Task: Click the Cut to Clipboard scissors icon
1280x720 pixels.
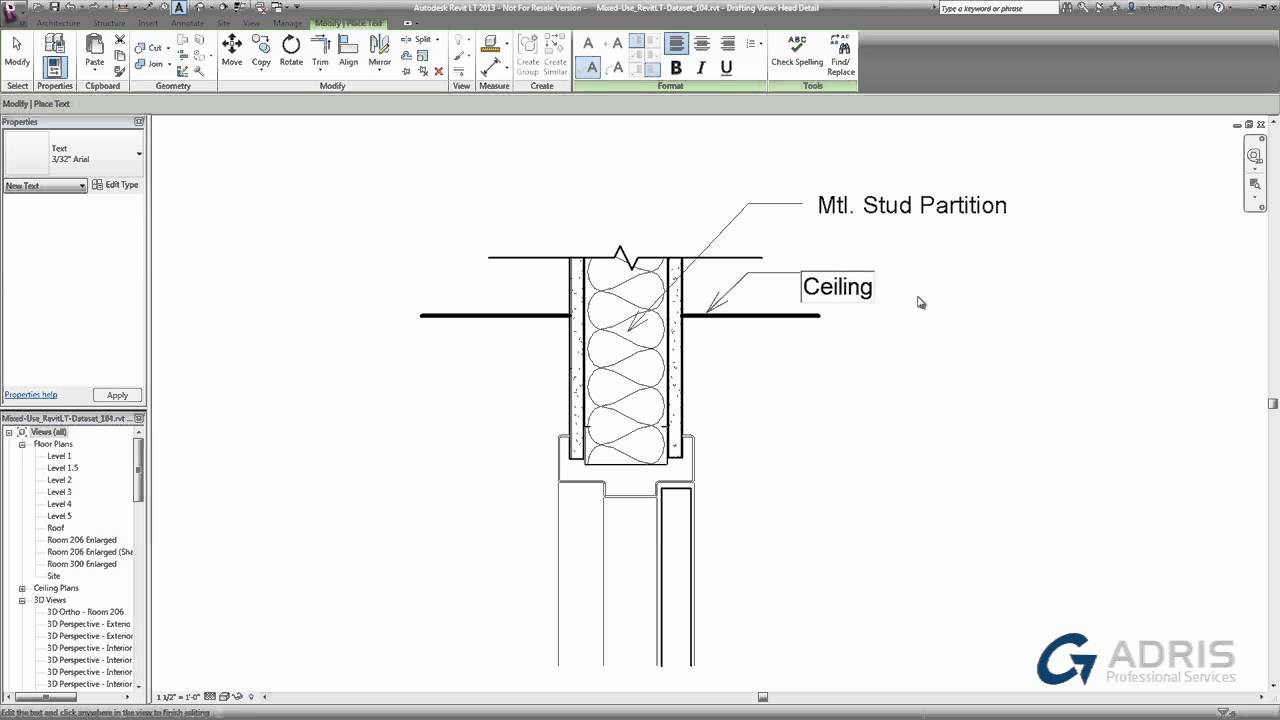Action: 120,40
